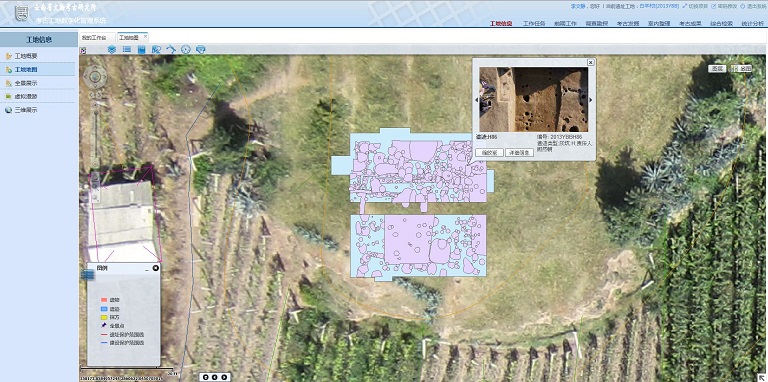Click the map search magnifier toolbar icon
The image size is (768, 382).
[x=156, y=49]
